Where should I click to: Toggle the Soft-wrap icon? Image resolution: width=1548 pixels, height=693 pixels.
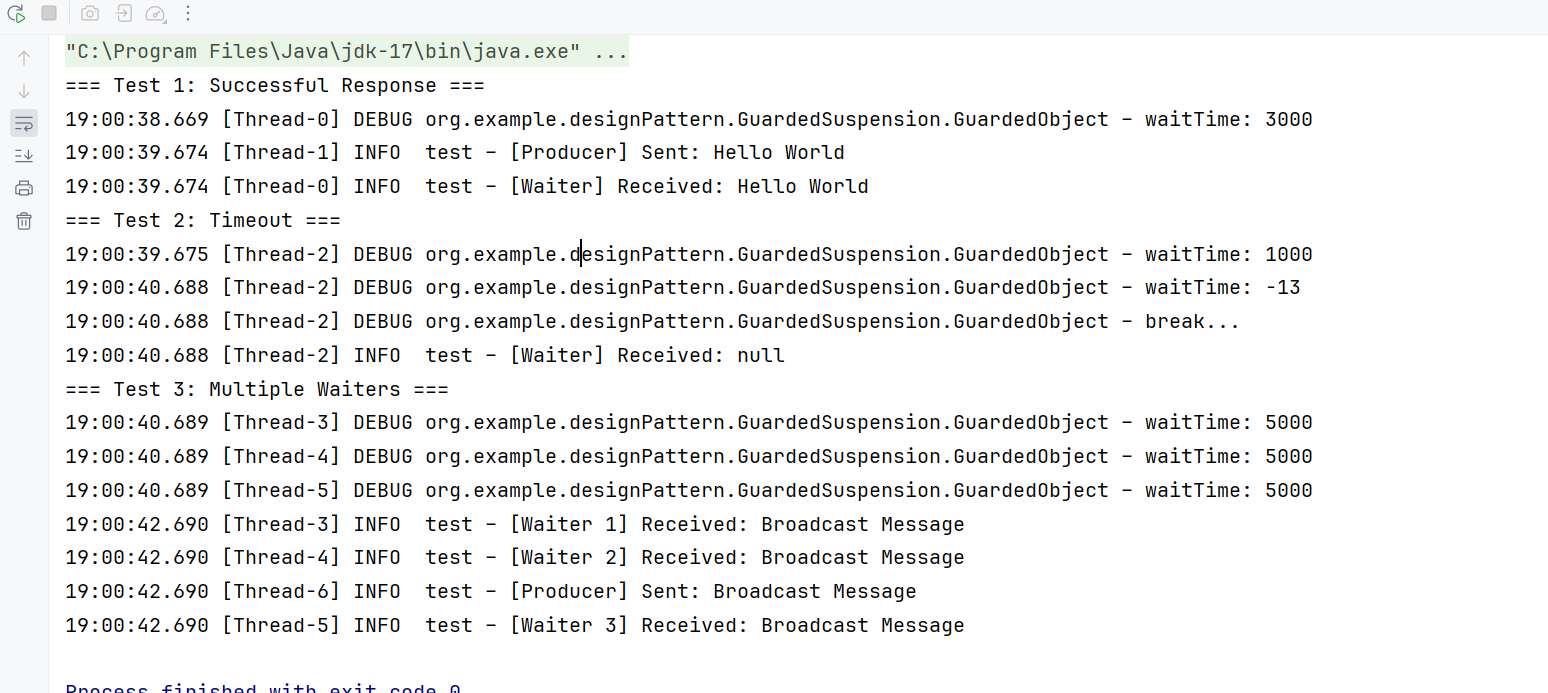tap(24, 124)
